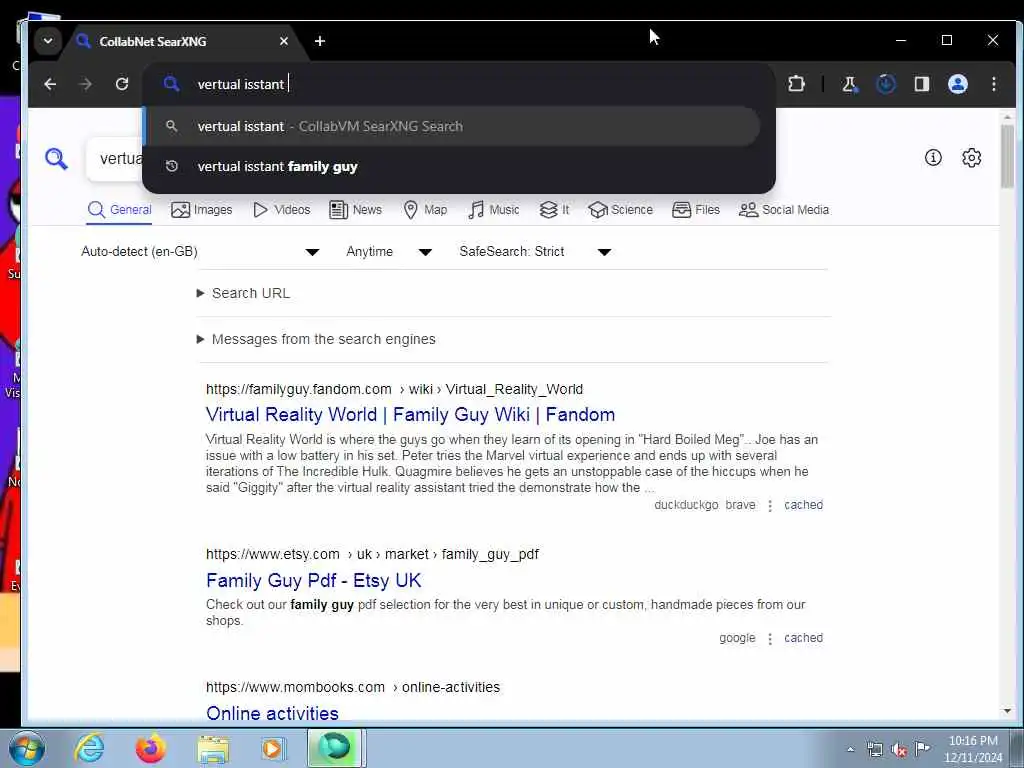Screen dimensions: 1024x768
Task: Show hidden tray icons arrow
Action: [x=850, y=750]
